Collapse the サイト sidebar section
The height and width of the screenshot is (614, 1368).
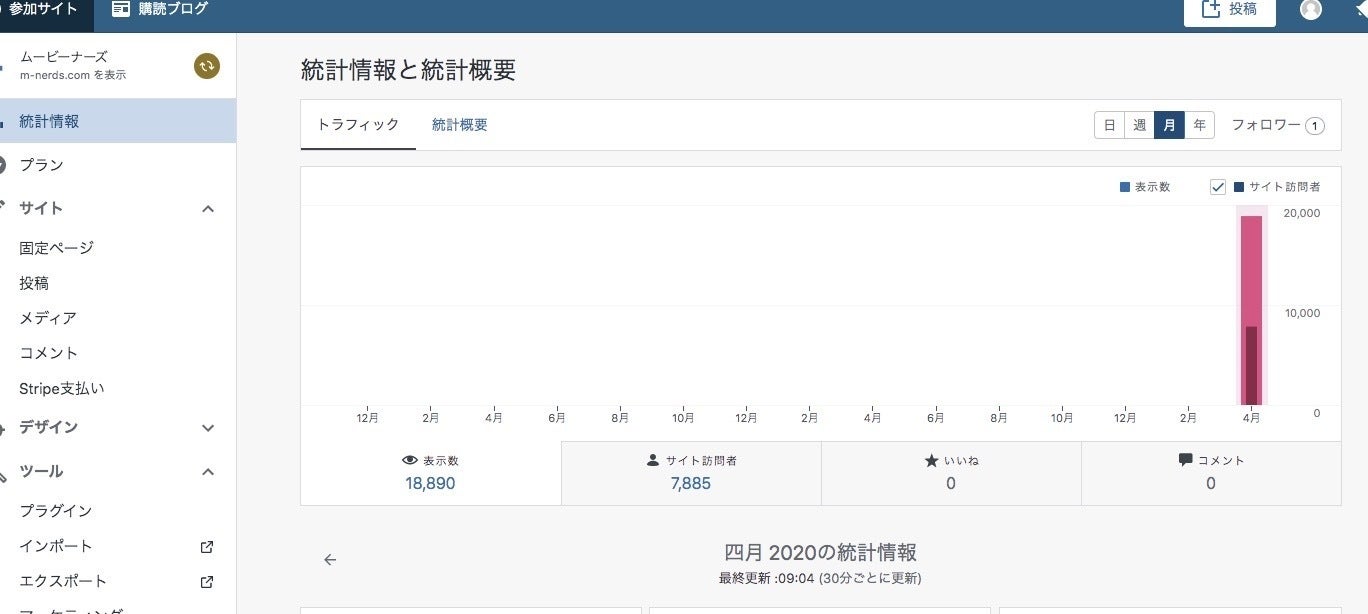[x=208, y=208]
